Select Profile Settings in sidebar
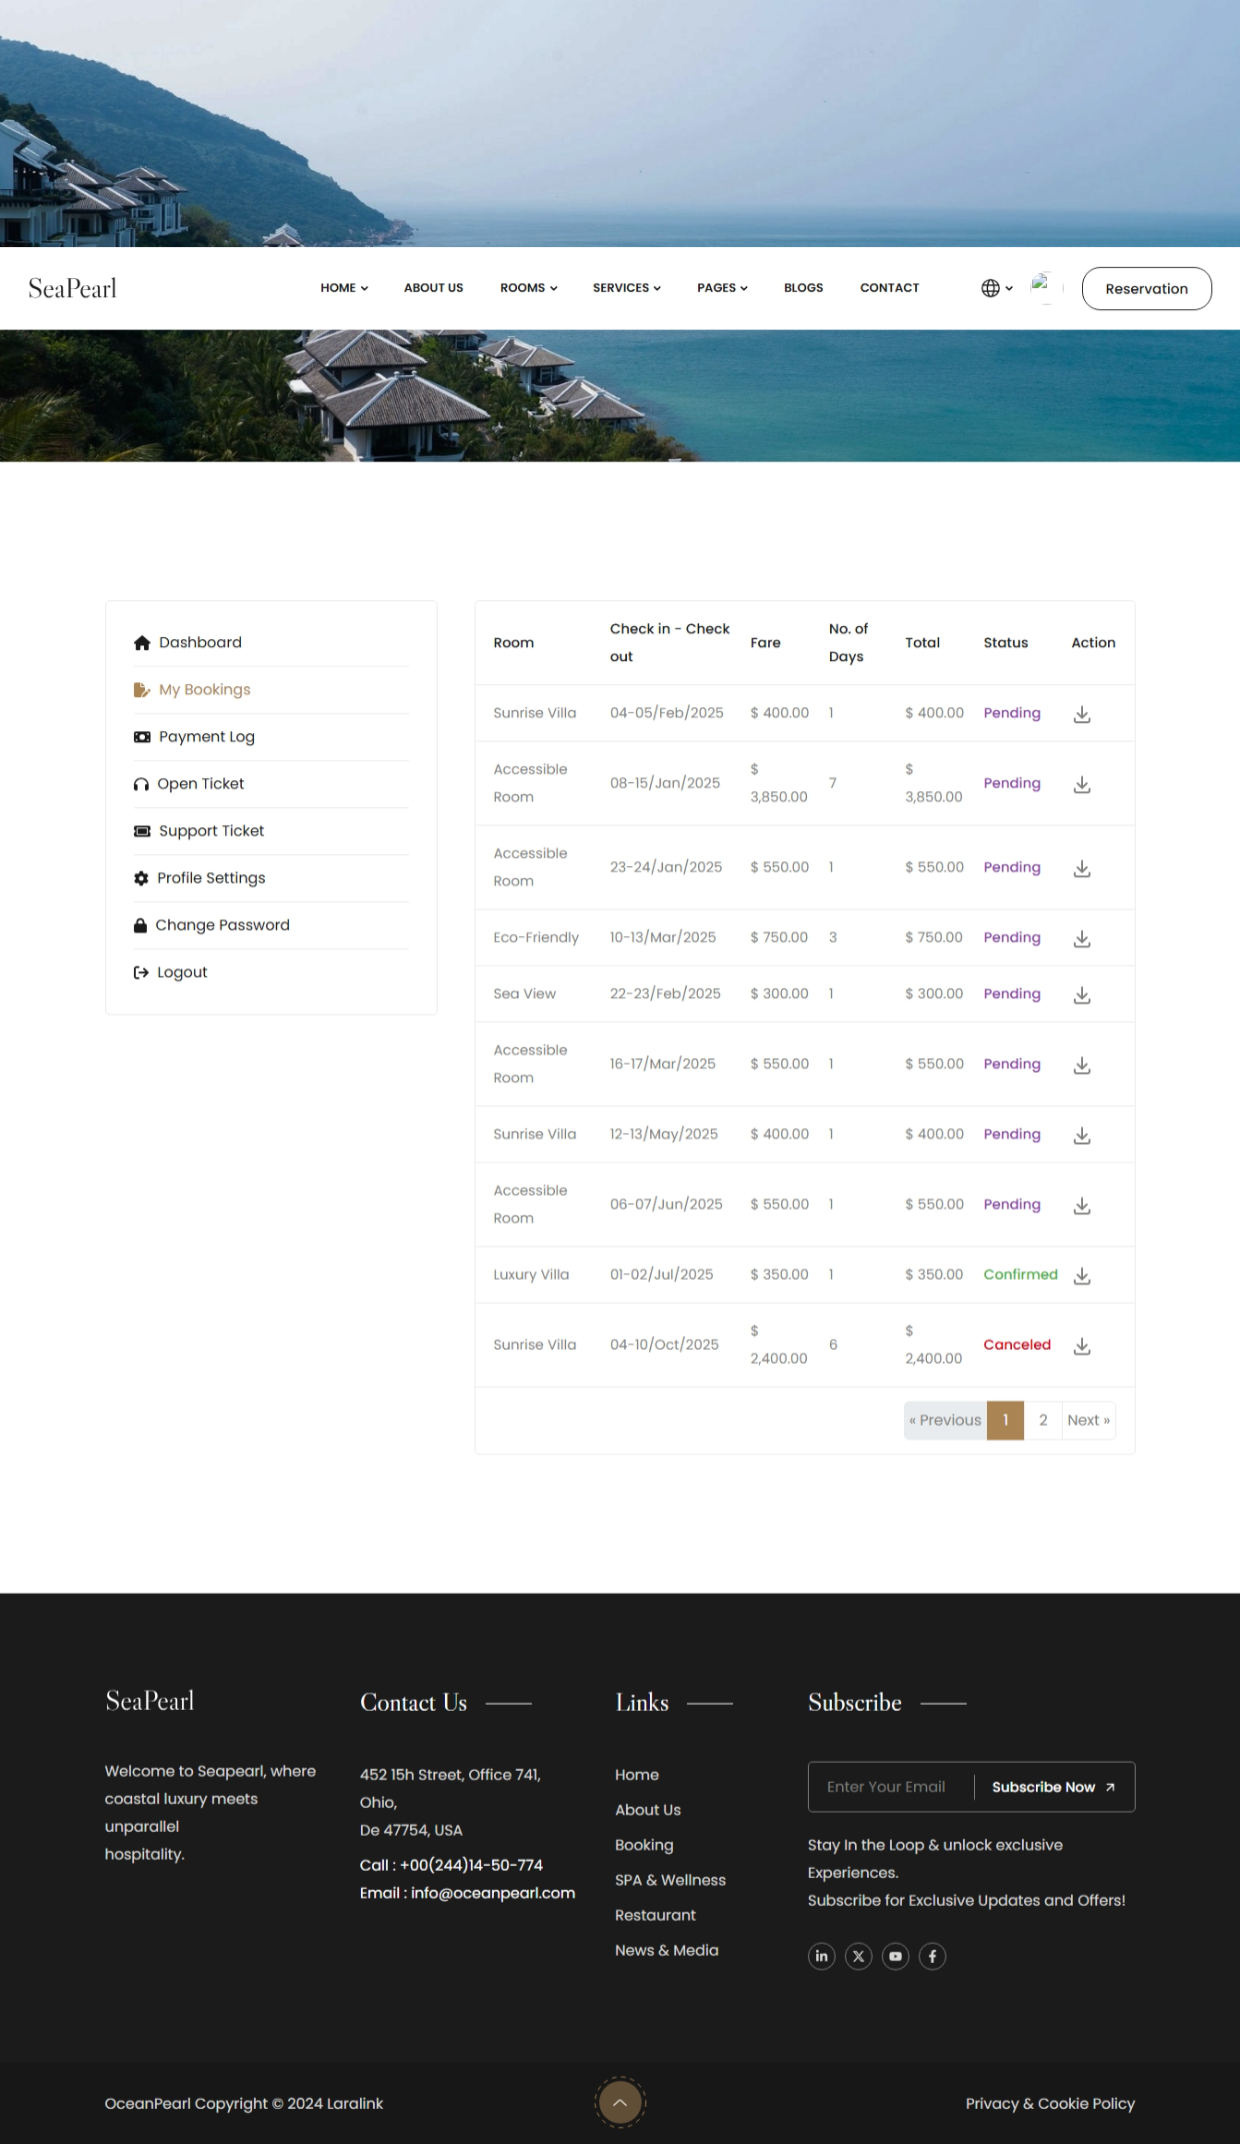The image size is (1240, 2144). tap(211, 878)
